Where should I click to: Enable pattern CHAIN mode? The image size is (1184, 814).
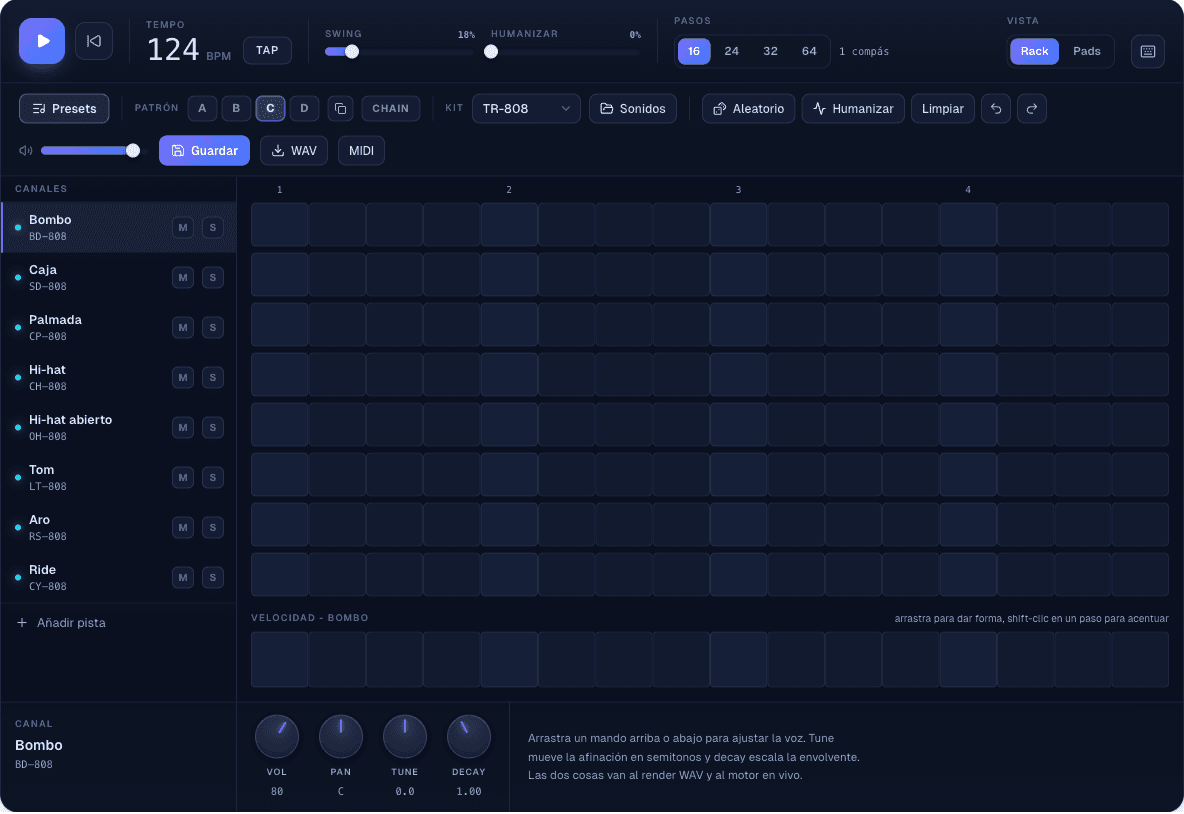390,109
